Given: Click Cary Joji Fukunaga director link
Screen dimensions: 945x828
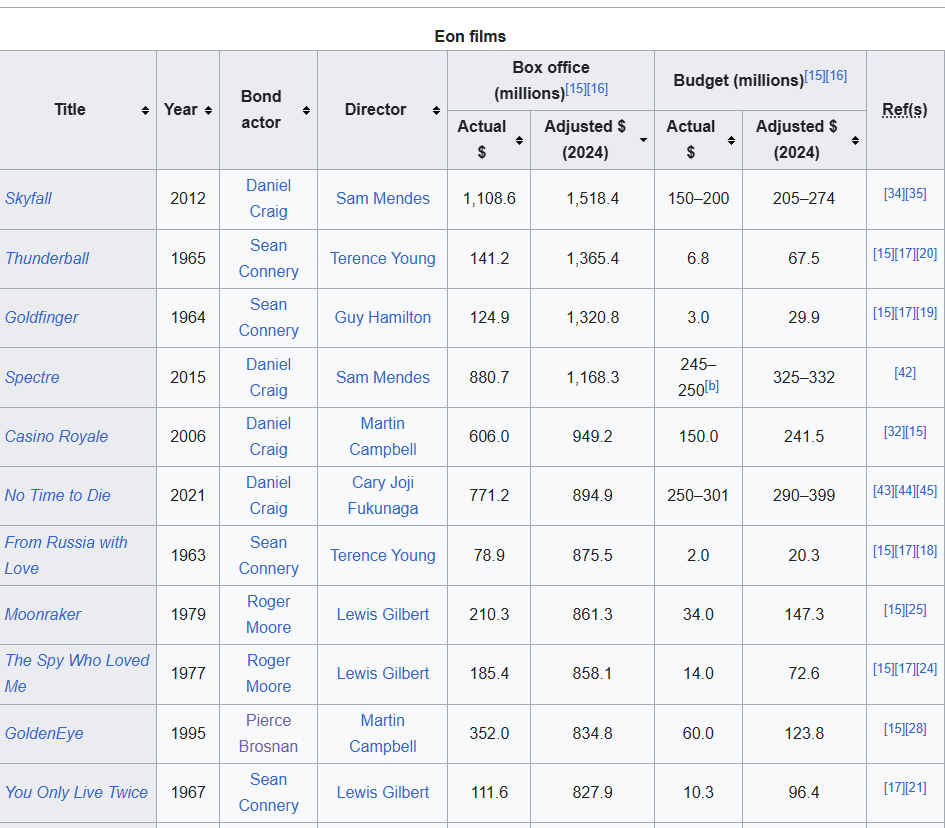Looking at the screenshot, I should [x=383, y=495].
